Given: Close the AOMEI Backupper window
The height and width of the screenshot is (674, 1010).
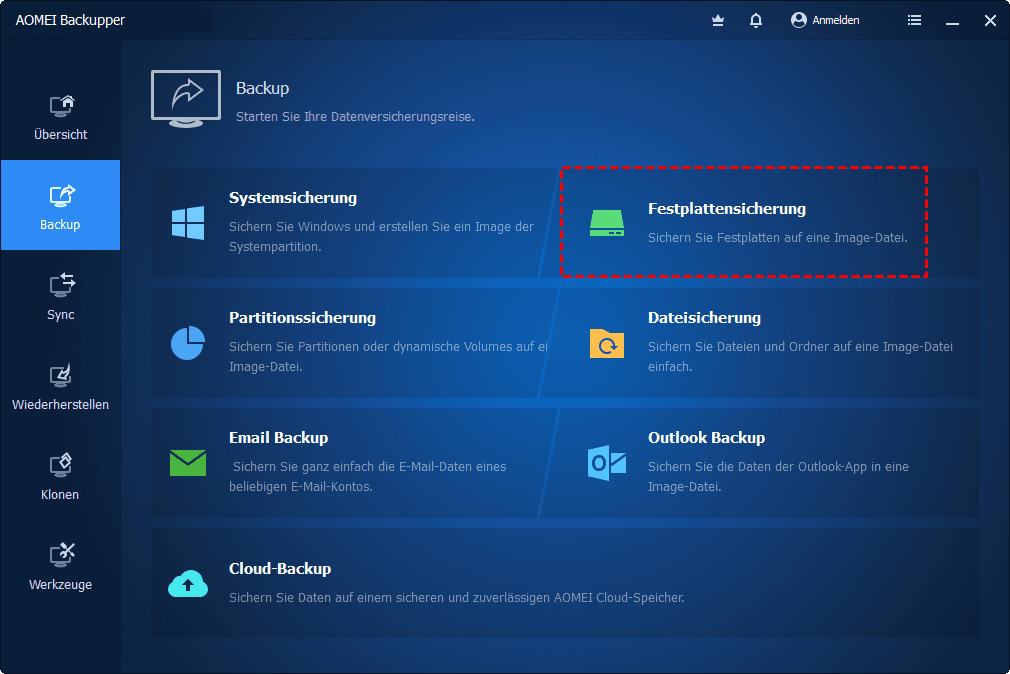Looking at the screenshot, I should 991,21.
